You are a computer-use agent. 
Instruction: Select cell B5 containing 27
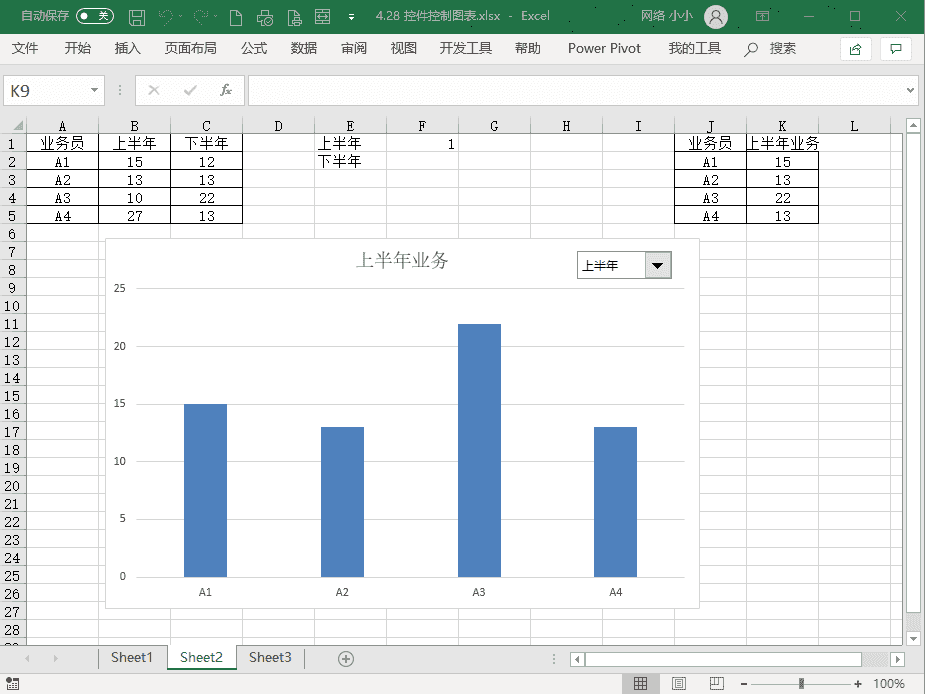(x=135, y=216)
